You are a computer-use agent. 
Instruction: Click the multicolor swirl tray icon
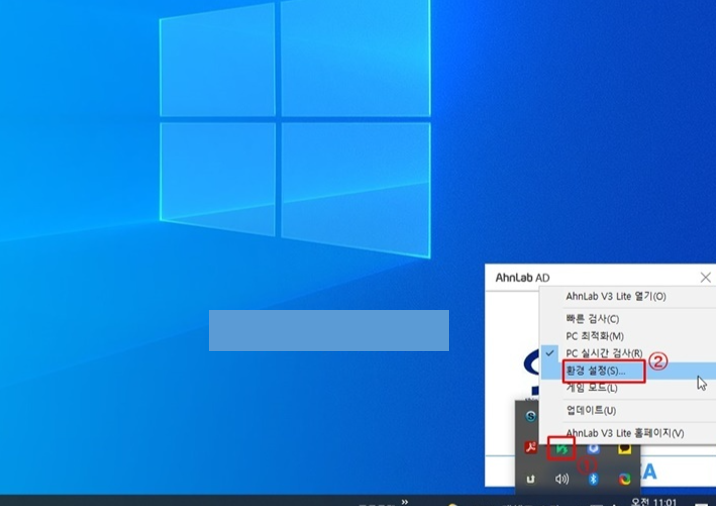pos(624,479)
